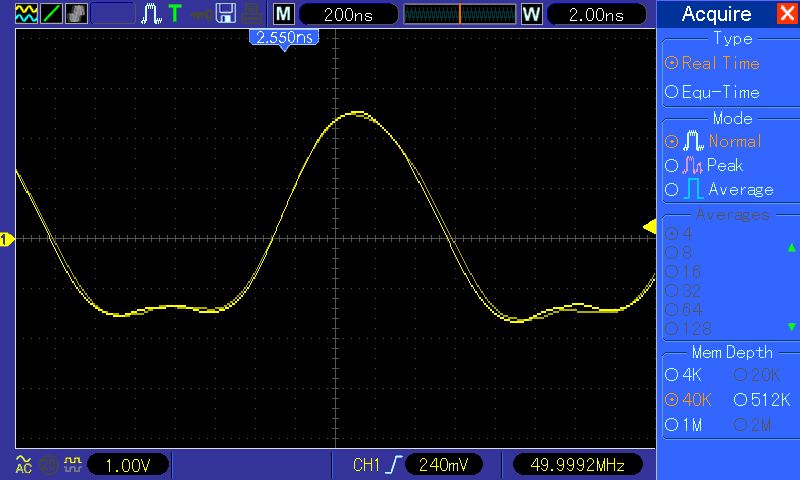Click the pulse acquire mode icon in toolbar
This screenshot has width=800, height=480.
pos(152,14)
